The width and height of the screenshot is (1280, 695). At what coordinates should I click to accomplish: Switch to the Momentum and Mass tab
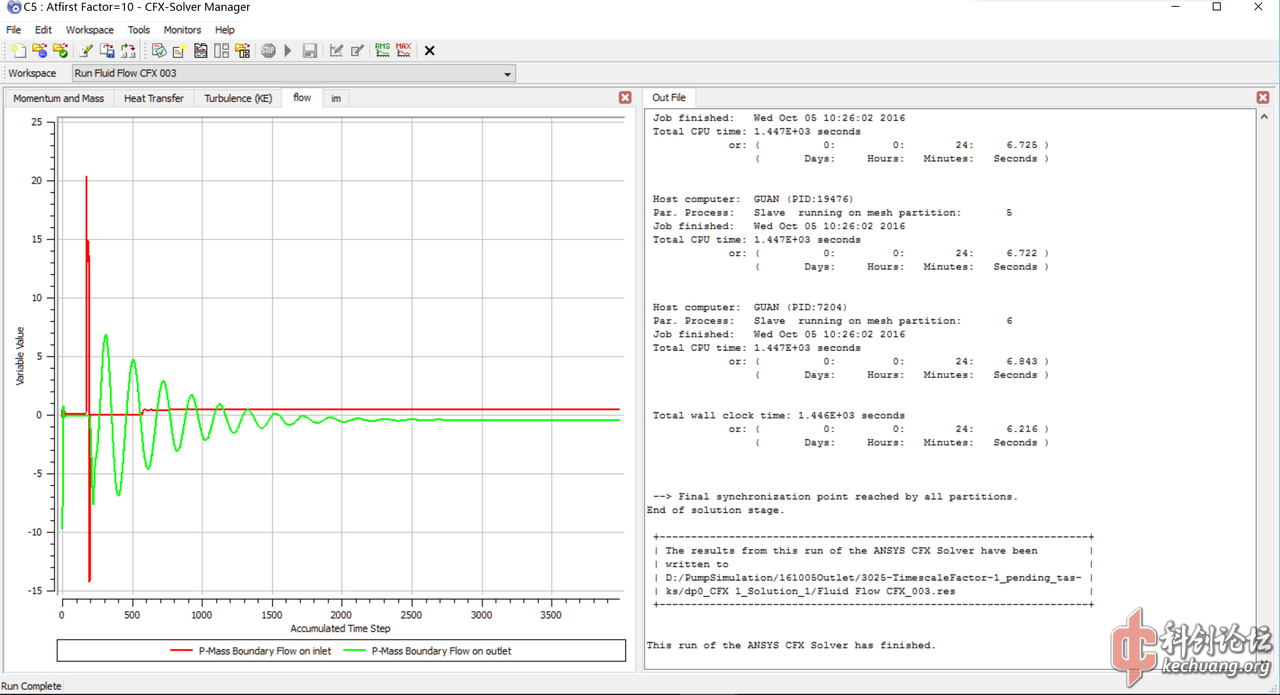59,98
